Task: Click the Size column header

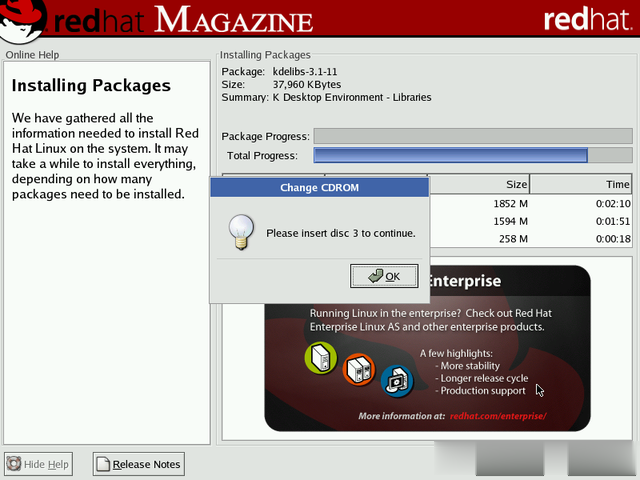Action: pyautogui.click(x=479, y=184)
